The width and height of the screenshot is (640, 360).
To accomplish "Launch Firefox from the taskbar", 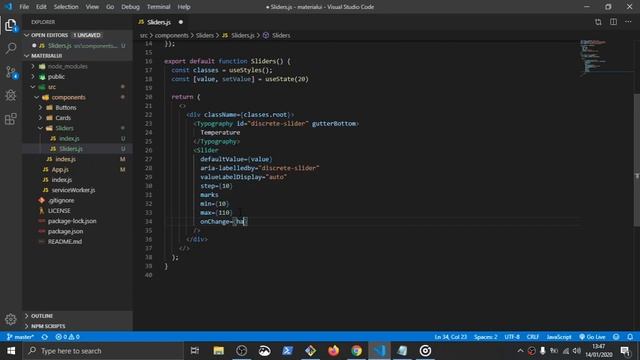I will 333,351.
